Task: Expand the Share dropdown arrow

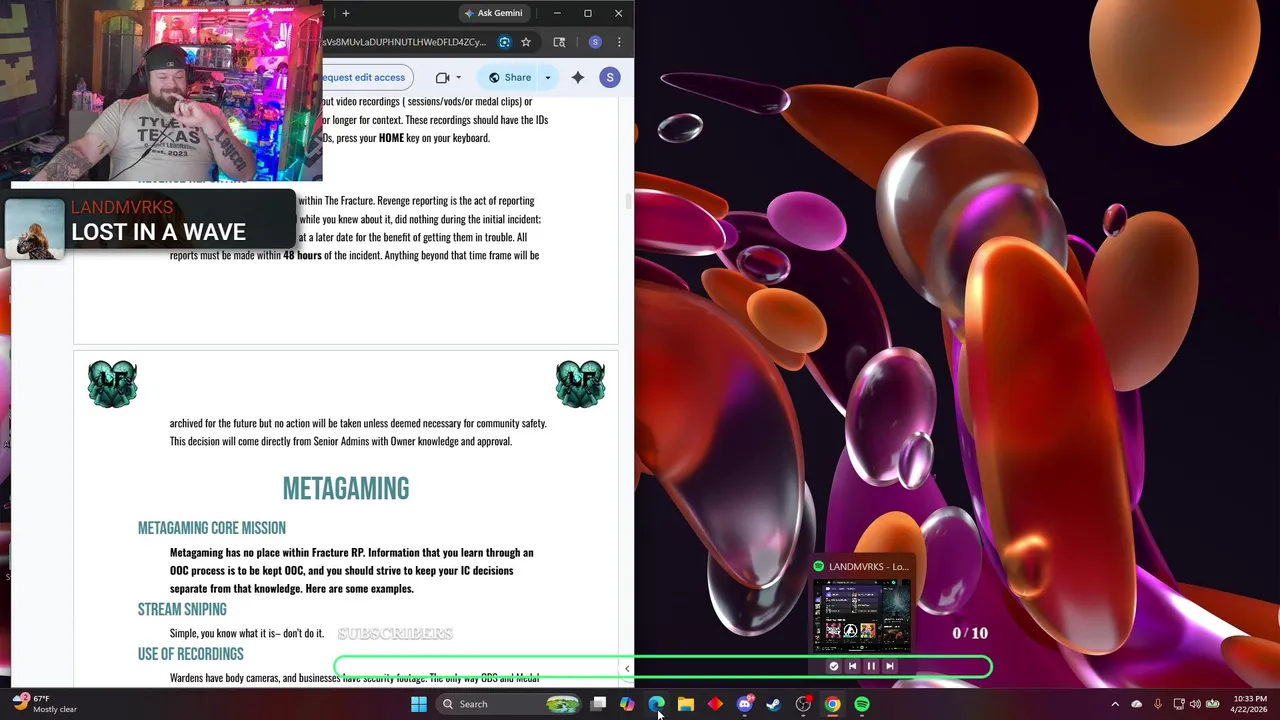Action: pyautogui.click(x=548, y=77)
